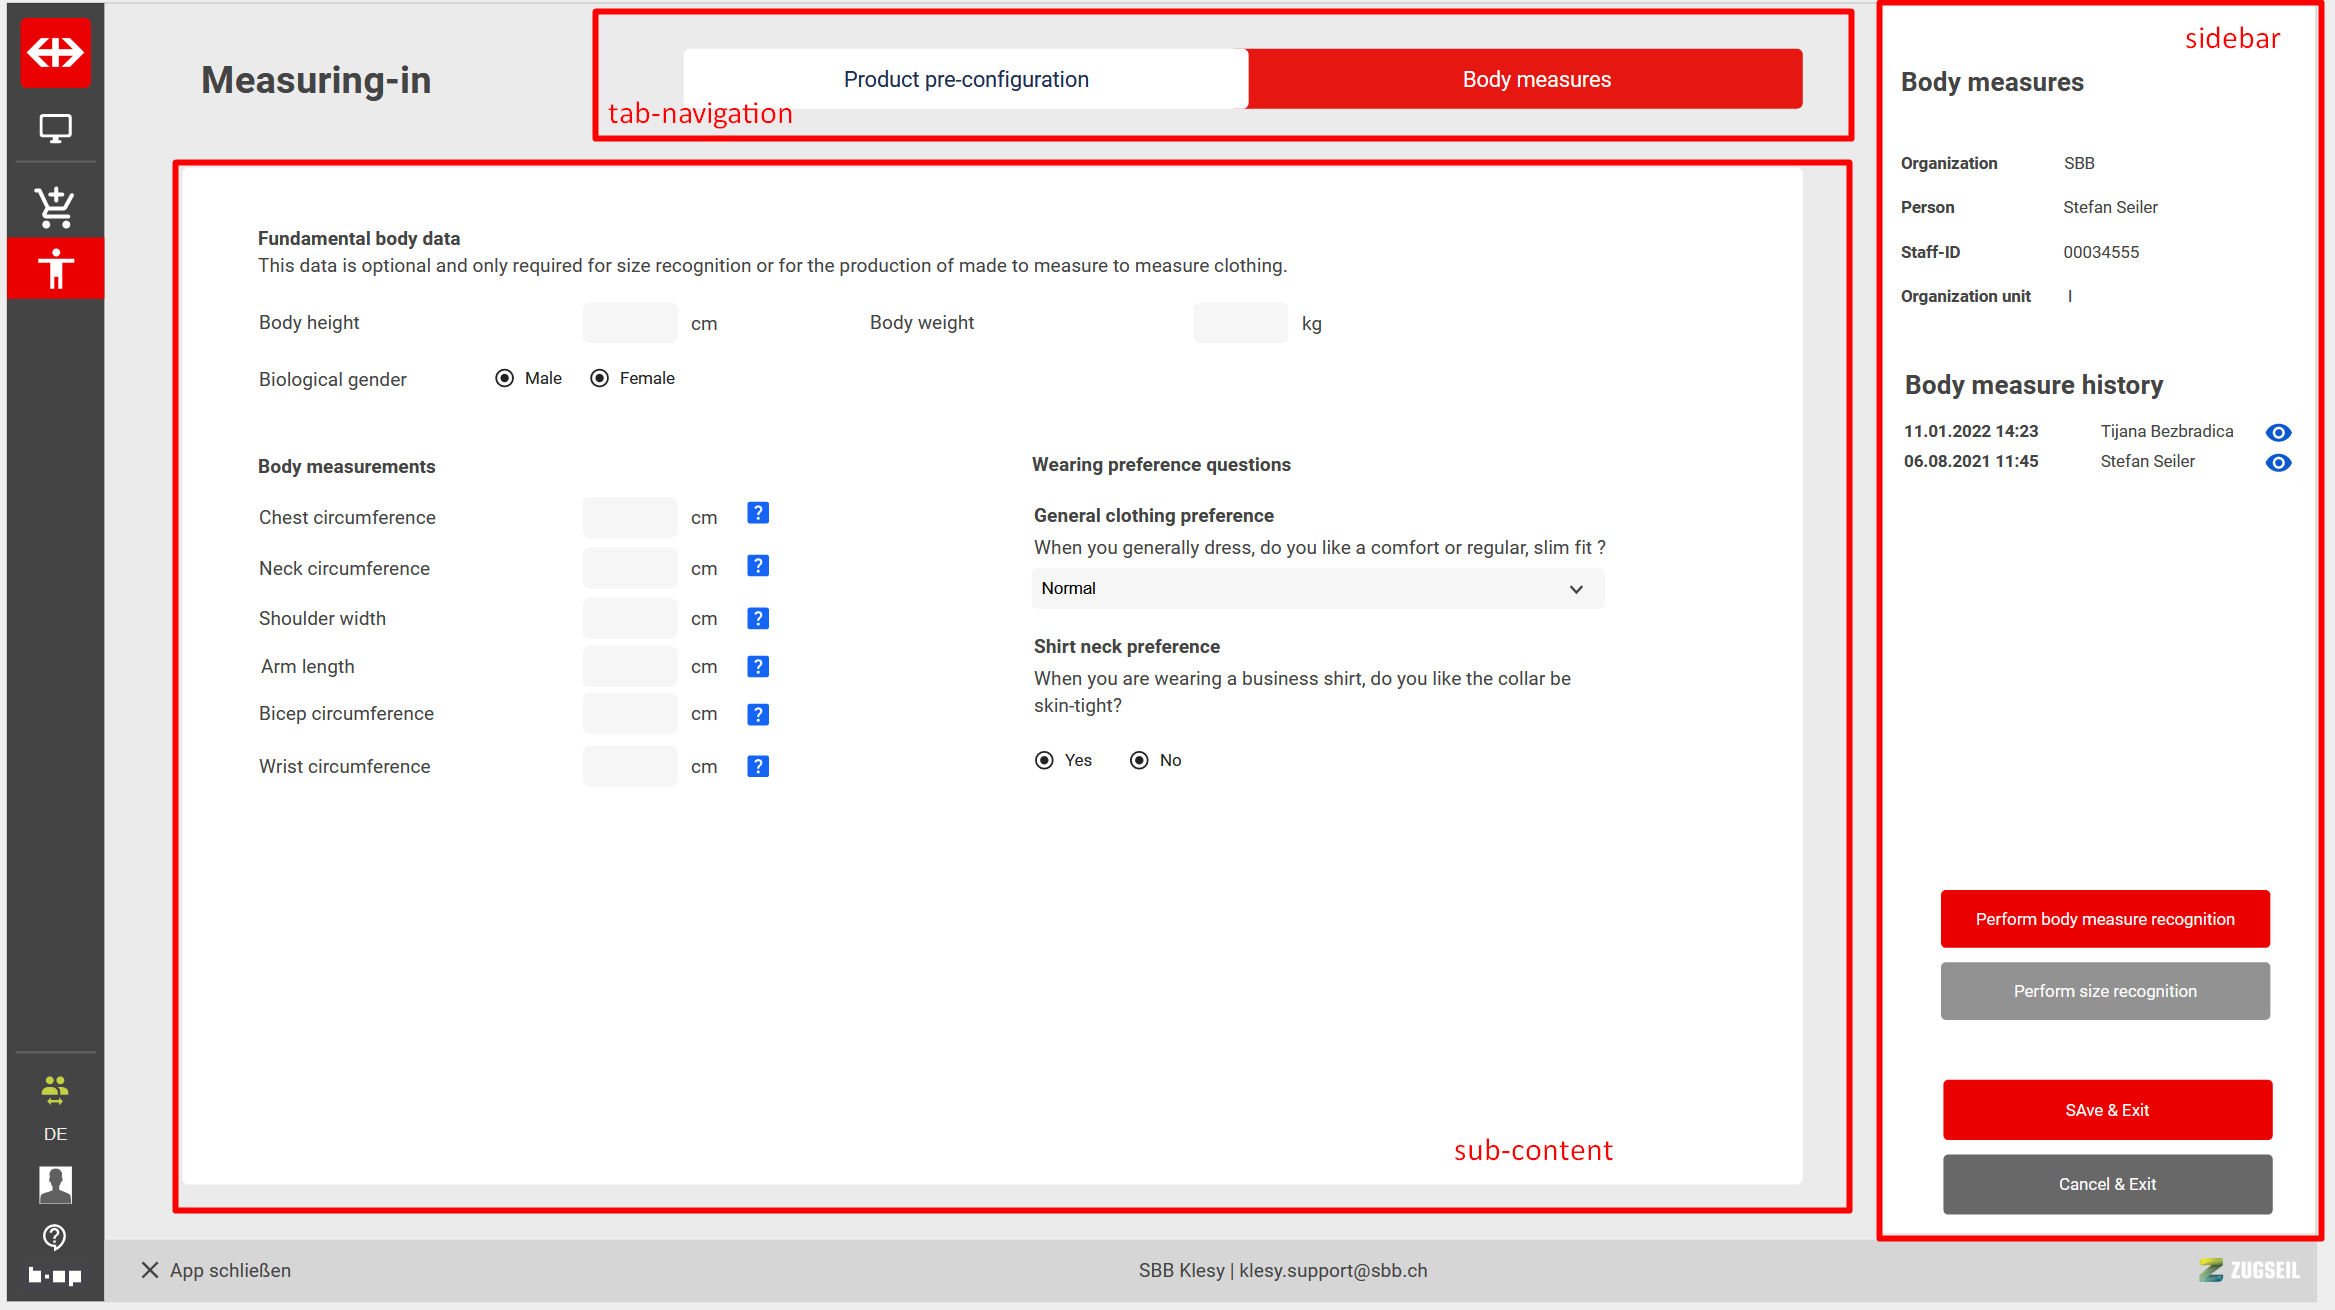The width and height of the screenshot is (2335, 1310).
Task: View the 11.01.2022 body measure entry
Action: 2278,433
